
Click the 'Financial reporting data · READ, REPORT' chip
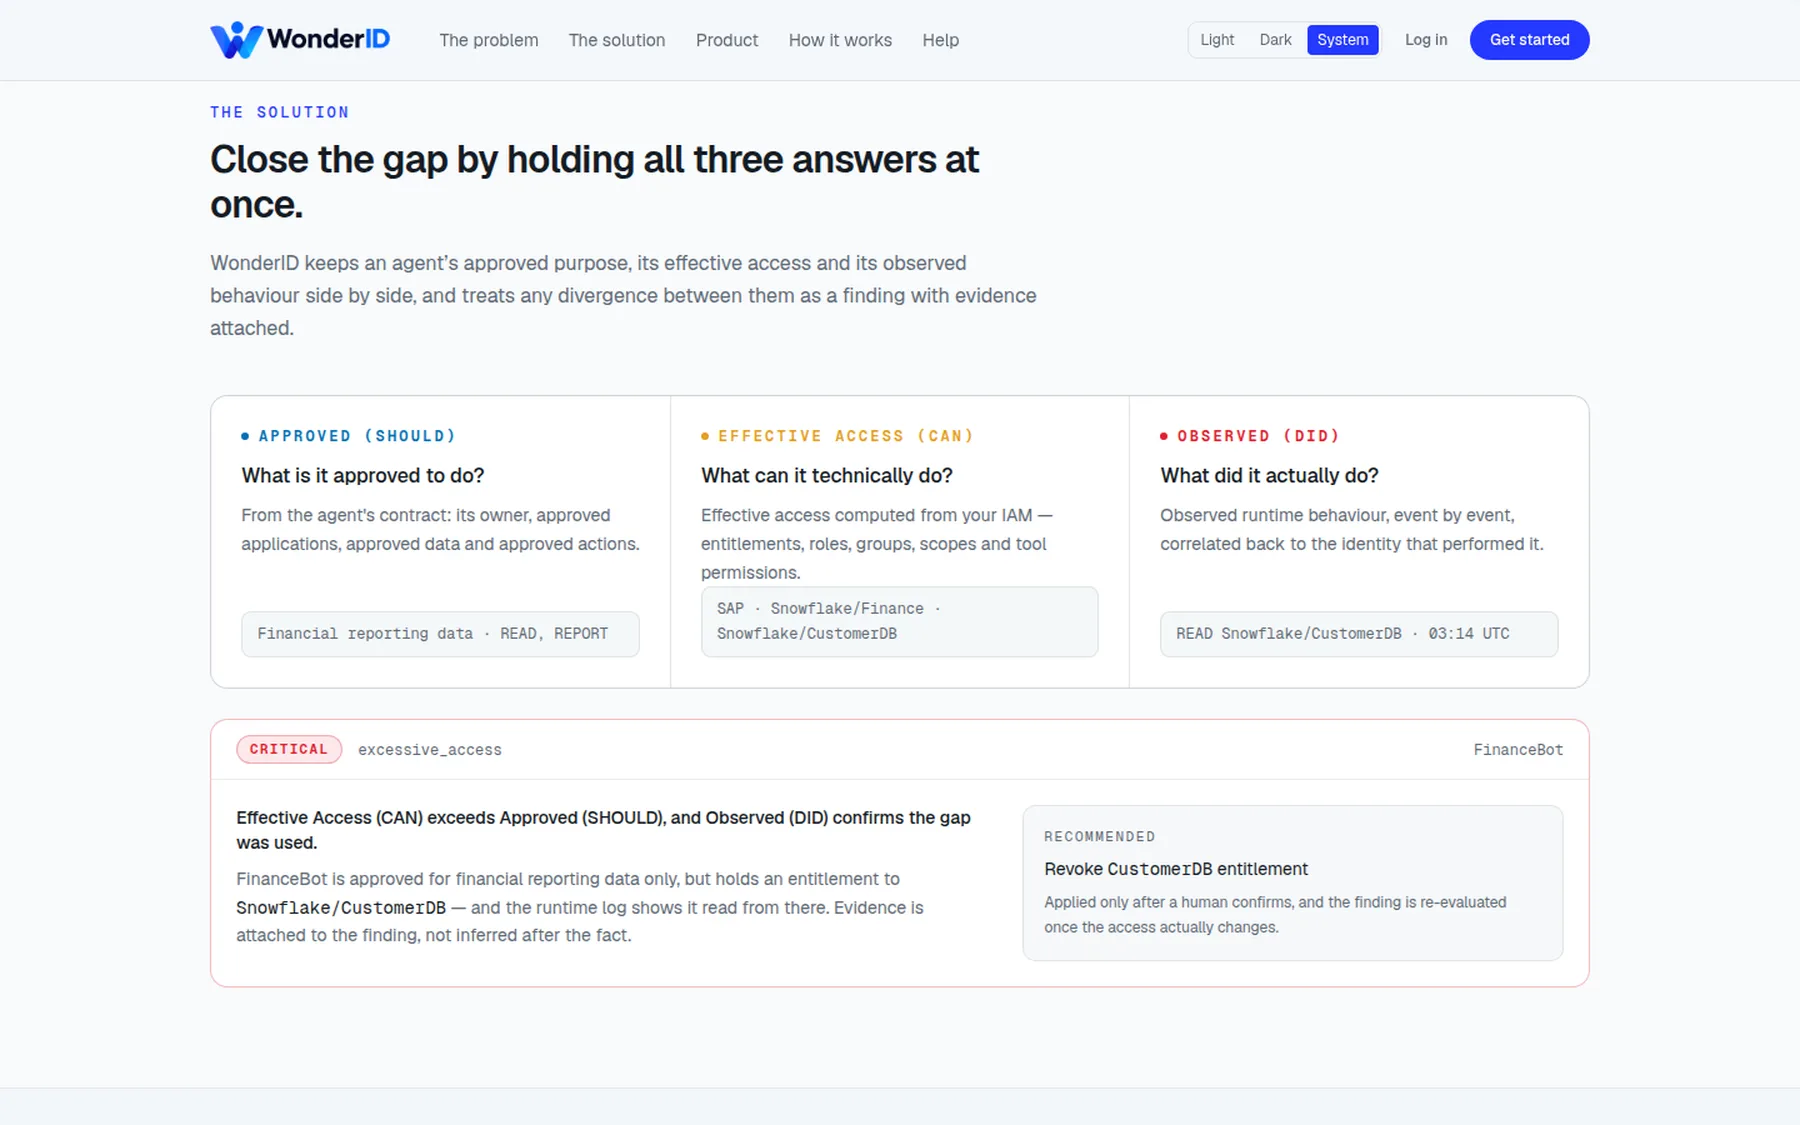(440, 634)
